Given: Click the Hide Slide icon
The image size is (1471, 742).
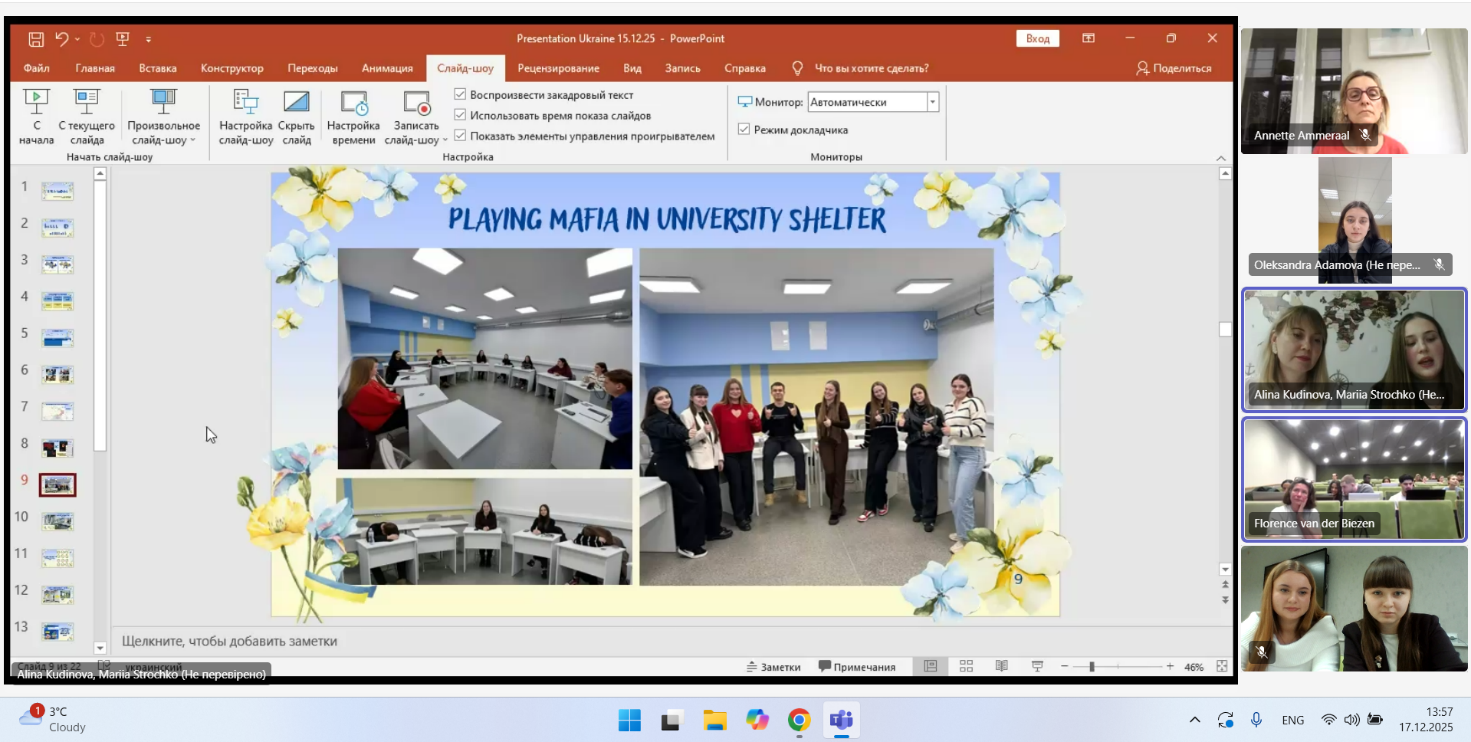Looking at the screenshot, I should (296, 102).
